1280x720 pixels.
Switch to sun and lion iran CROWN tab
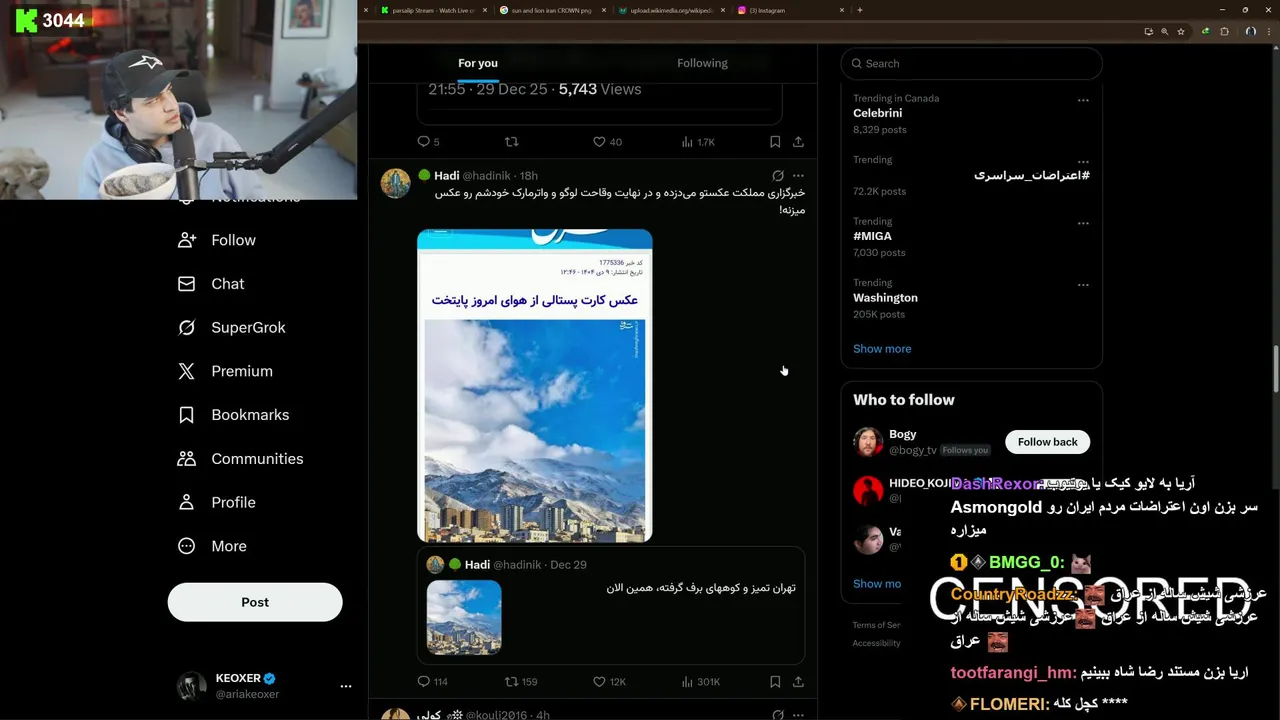point(550,10)
